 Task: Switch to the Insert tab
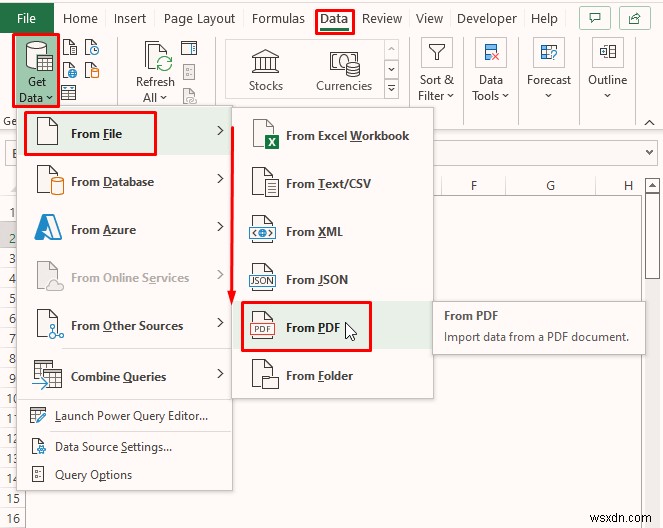click(x=130, y=19)
